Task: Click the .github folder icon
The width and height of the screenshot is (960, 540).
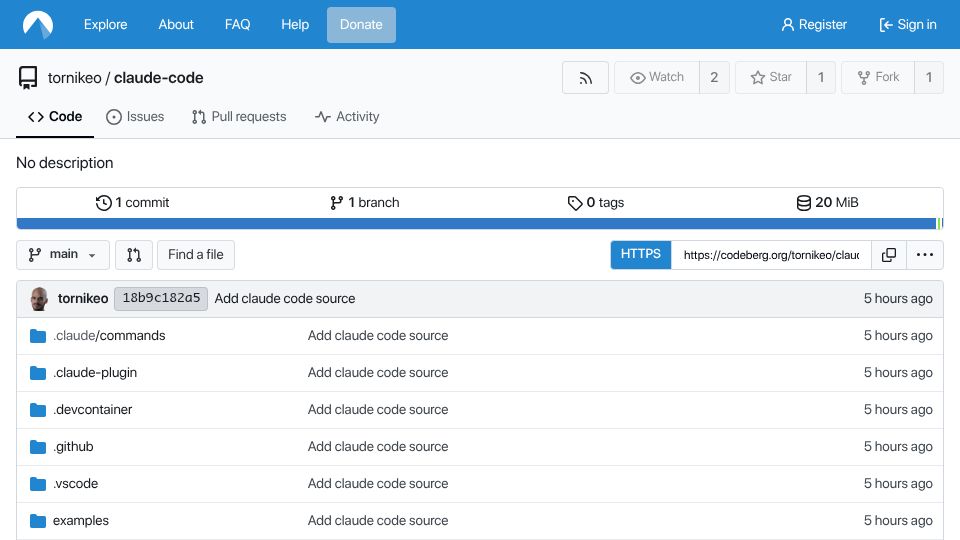Action: 38,447
